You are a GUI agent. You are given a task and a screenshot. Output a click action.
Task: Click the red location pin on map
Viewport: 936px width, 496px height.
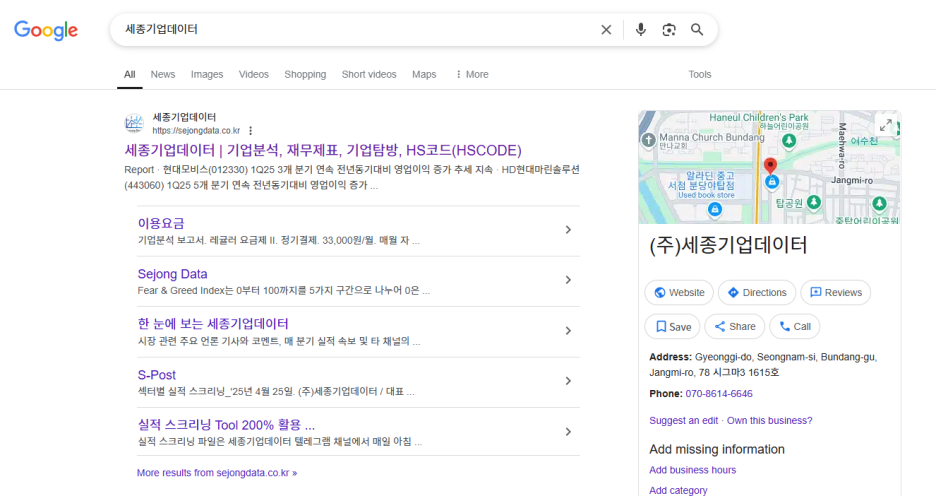point(771,165)
